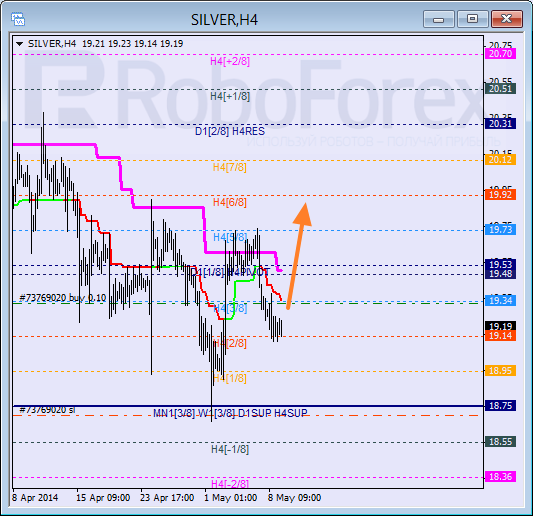Maximize the SILVER,H4 chart window
Viewport: 533px width, 516px height.
(472, 19)
